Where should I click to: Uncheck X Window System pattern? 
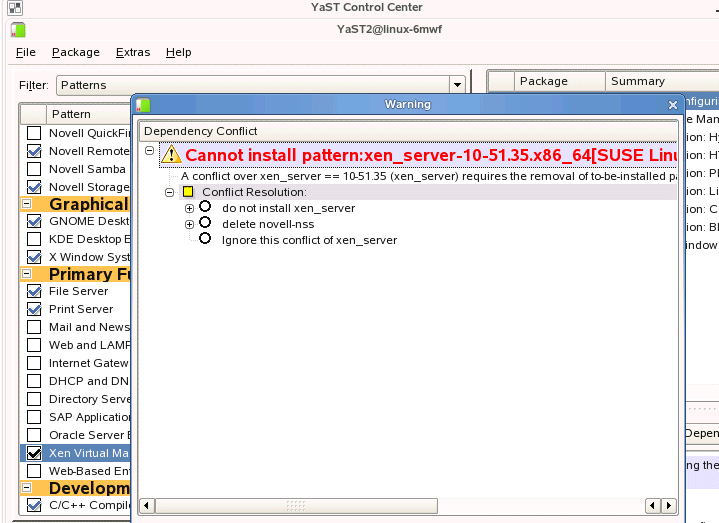tap(34, 257)
